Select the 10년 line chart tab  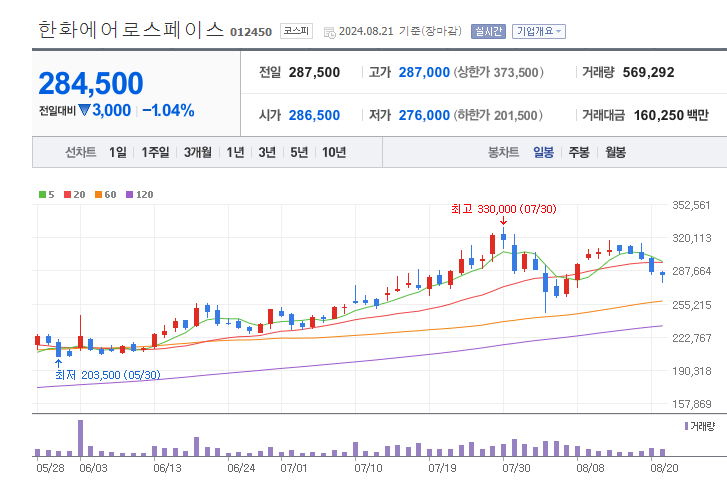pos(334,152)
